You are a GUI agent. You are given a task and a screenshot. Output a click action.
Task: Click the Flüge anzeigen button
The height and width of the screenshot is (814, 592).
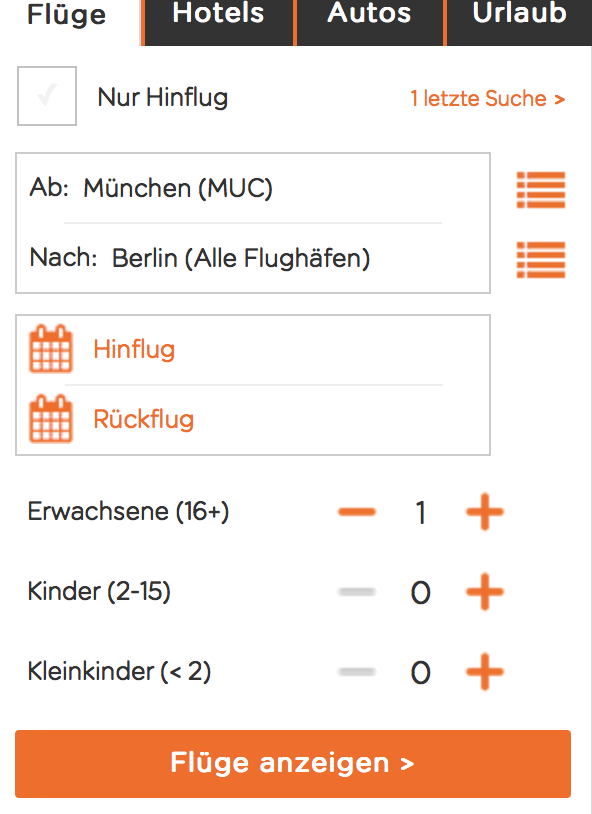coord(293,764)
